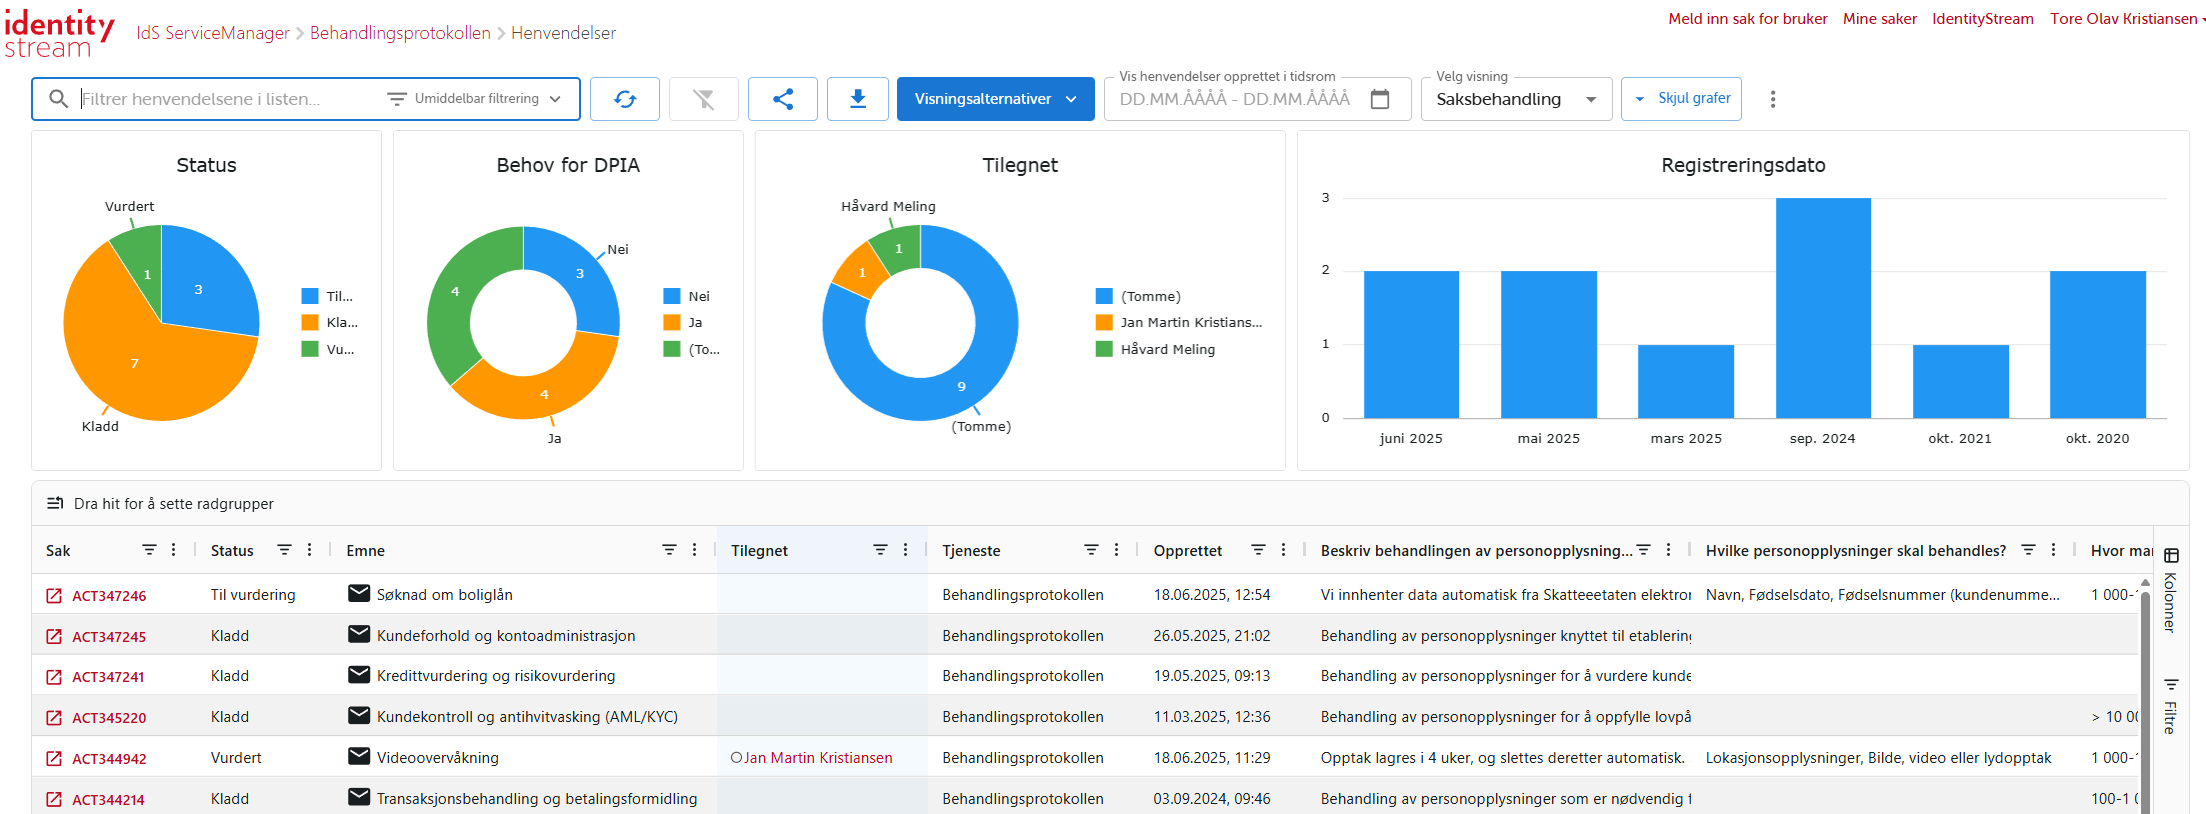Toggle the Kla... legend item in Status chart
This screenshot has height=814, width=2206.
click(x=330, y=322)
